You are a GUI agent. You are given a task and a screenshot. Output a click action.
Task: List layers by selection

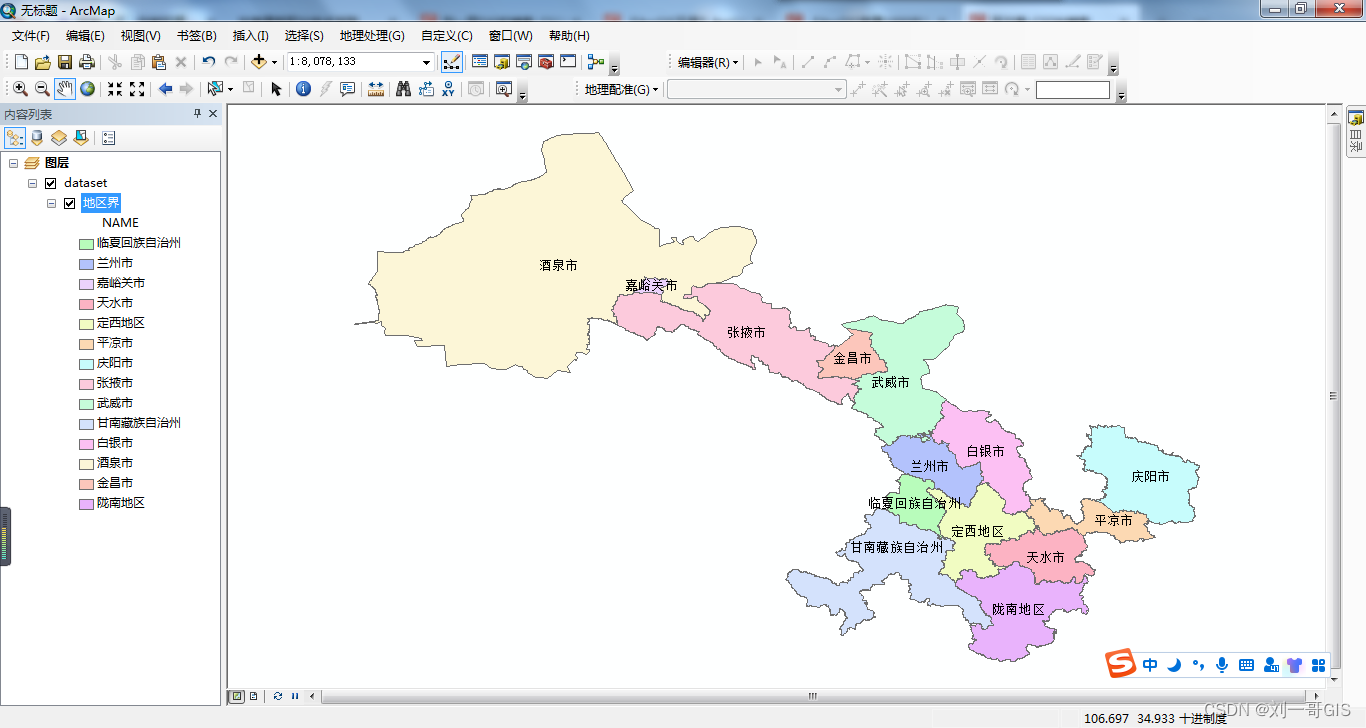pyautogui.click(x=81, y=138)
